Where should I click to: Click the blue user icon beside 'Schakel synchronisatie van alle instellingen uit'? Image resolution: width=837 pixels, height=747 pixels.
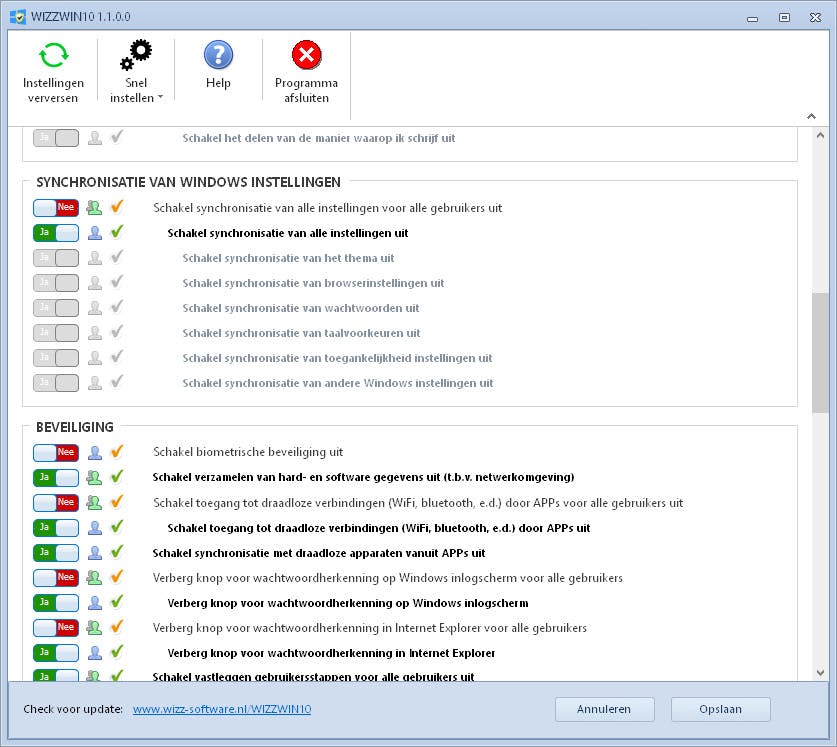[x=95, y=232]
